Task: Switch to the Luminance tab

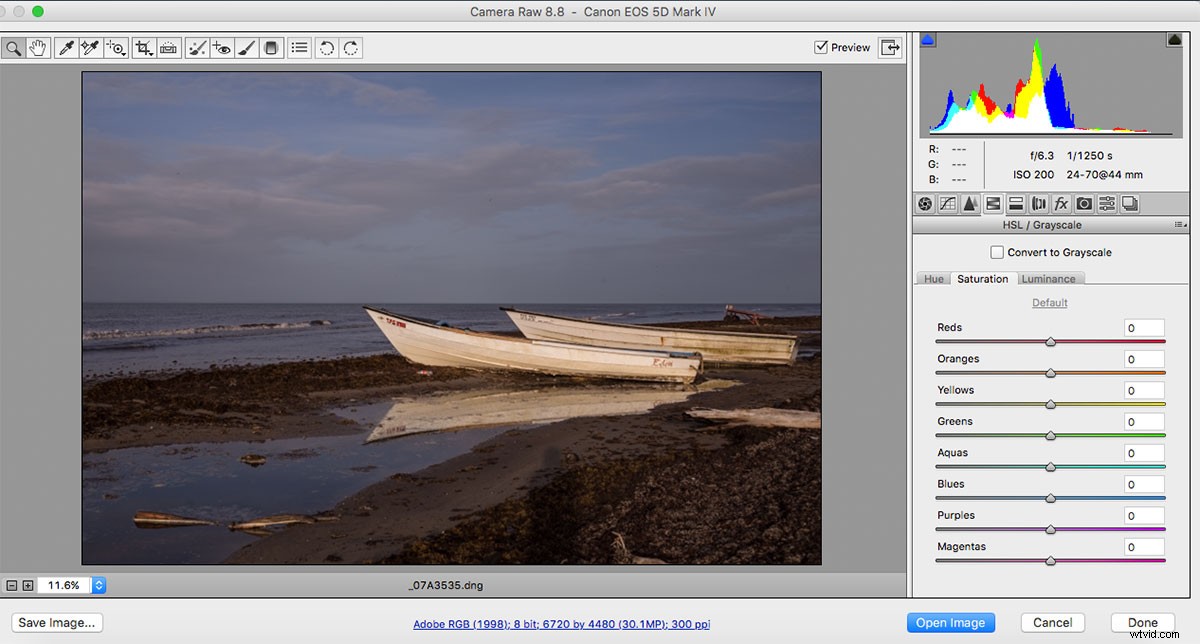Action: click(1050, 278)
